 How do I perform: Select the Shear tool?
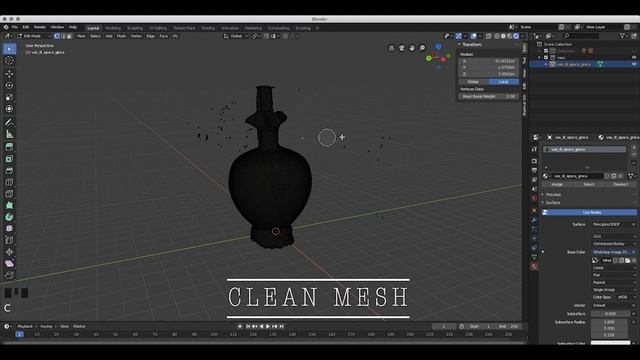[x=9, y=264]
